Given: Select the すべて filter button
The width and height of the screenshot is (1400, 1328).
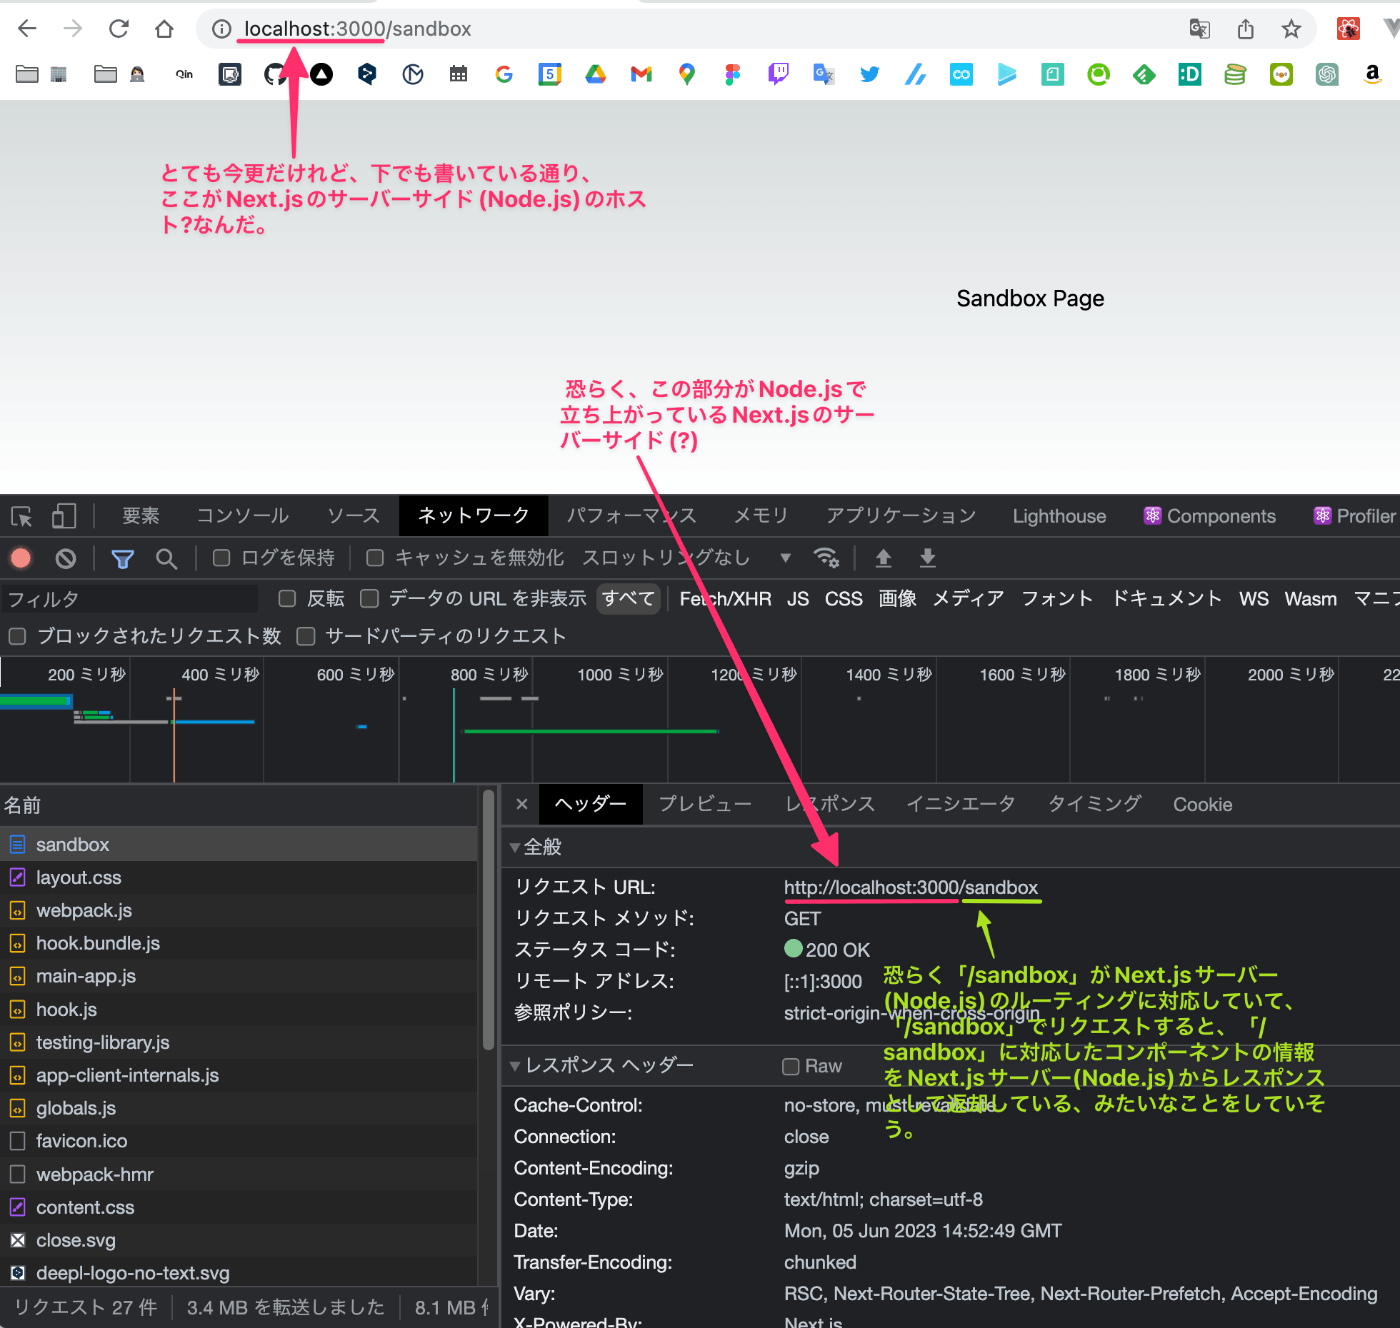Looking at the screenshot, I should [628, 599].
